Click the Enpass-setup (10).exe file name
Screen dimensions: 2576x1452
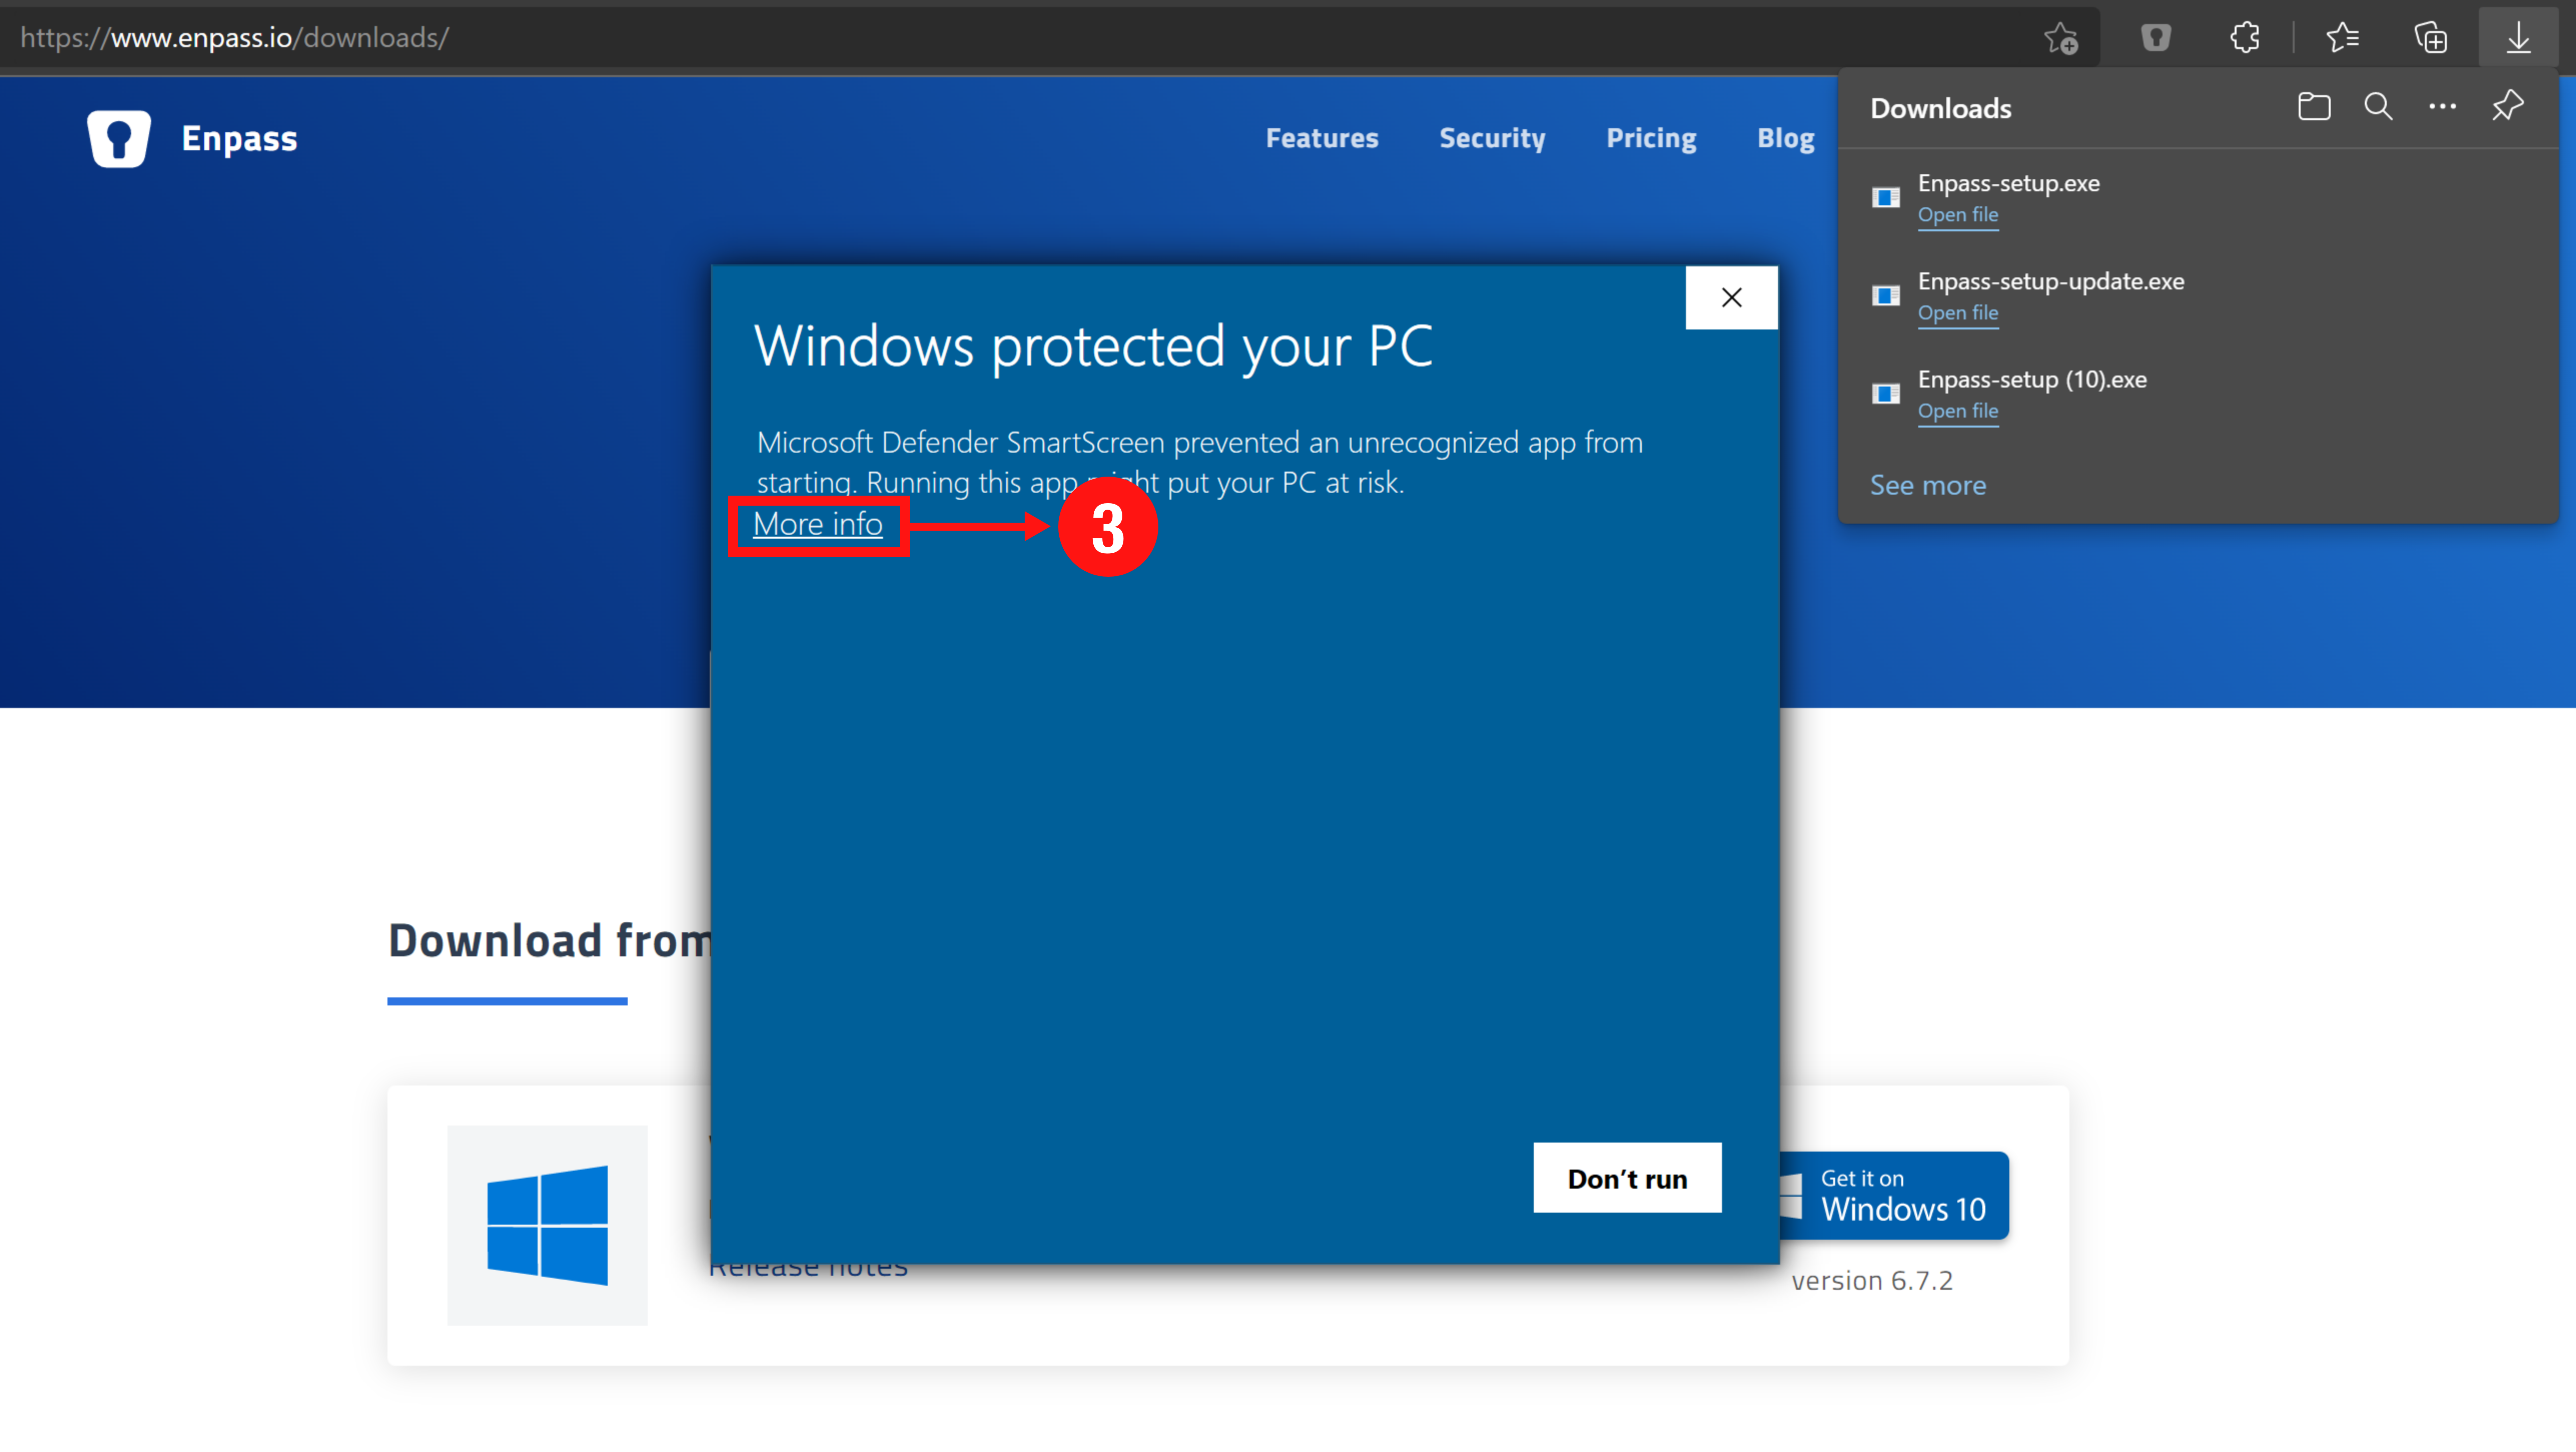click(x=2032, y=379)
